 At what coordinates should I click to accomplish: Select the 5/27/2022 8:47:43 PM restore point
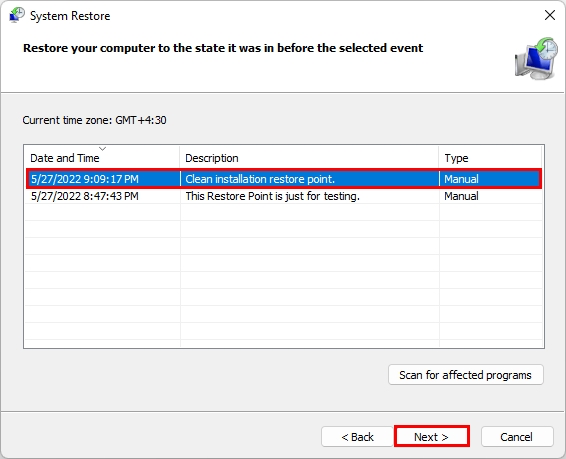coord(284,196)
